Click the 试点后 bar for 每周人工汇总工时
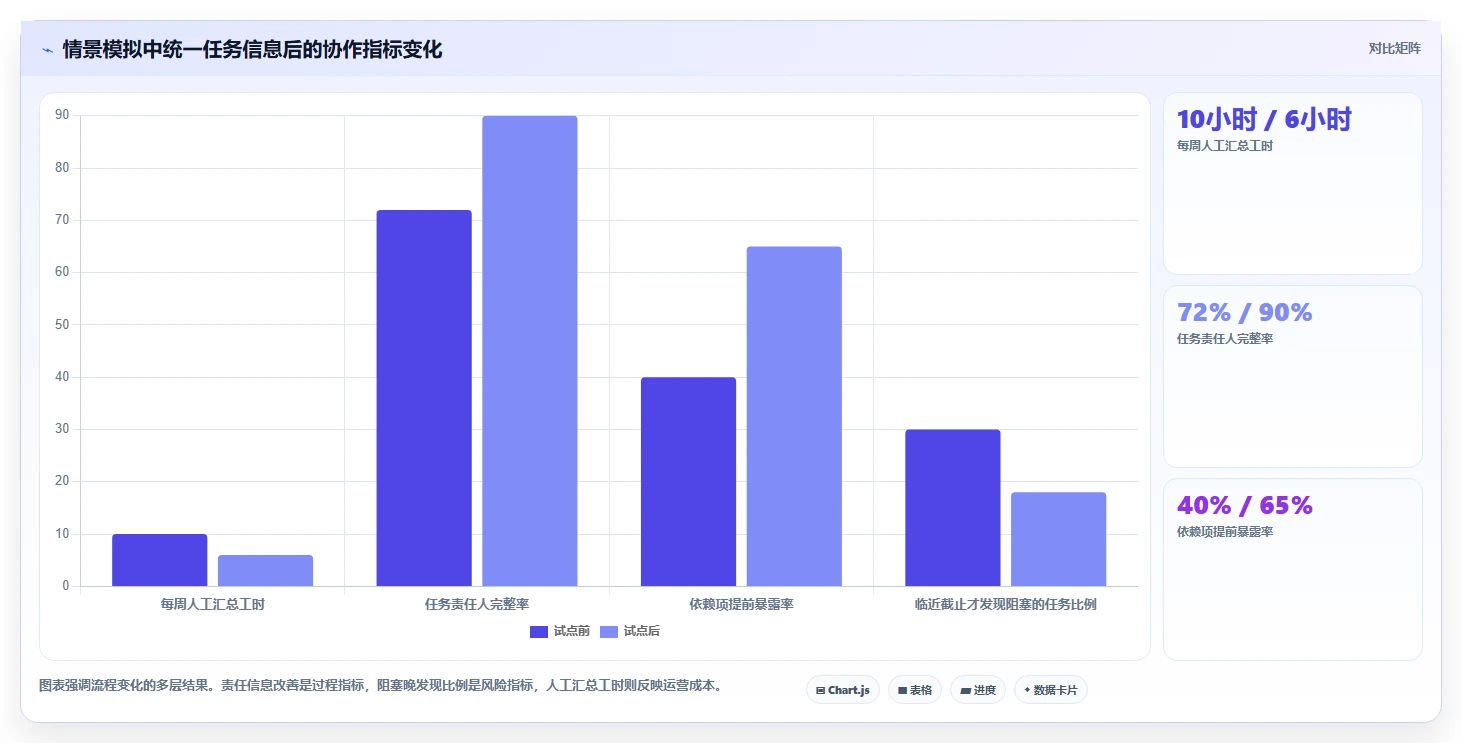The image size is (1462, 743). click(x=265, y=571)
